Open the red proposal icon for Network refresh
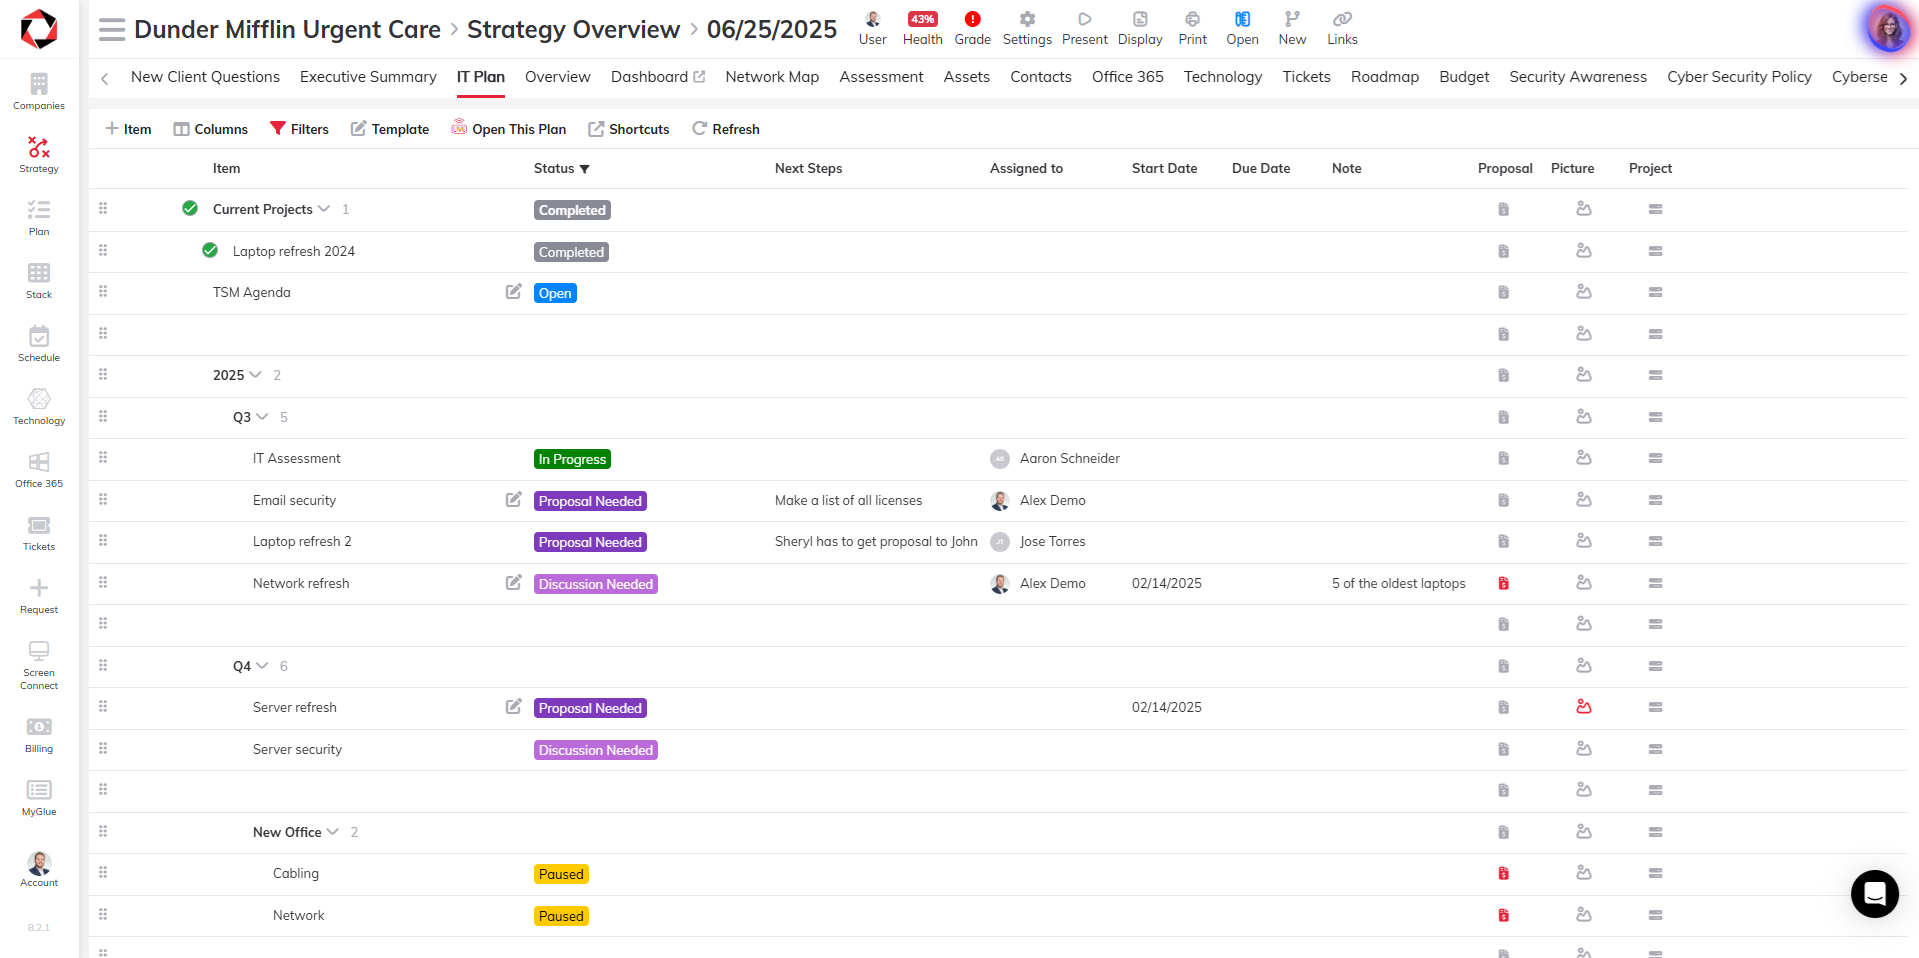Viewport: 1919px width, 958px height. click(1503, 583)
